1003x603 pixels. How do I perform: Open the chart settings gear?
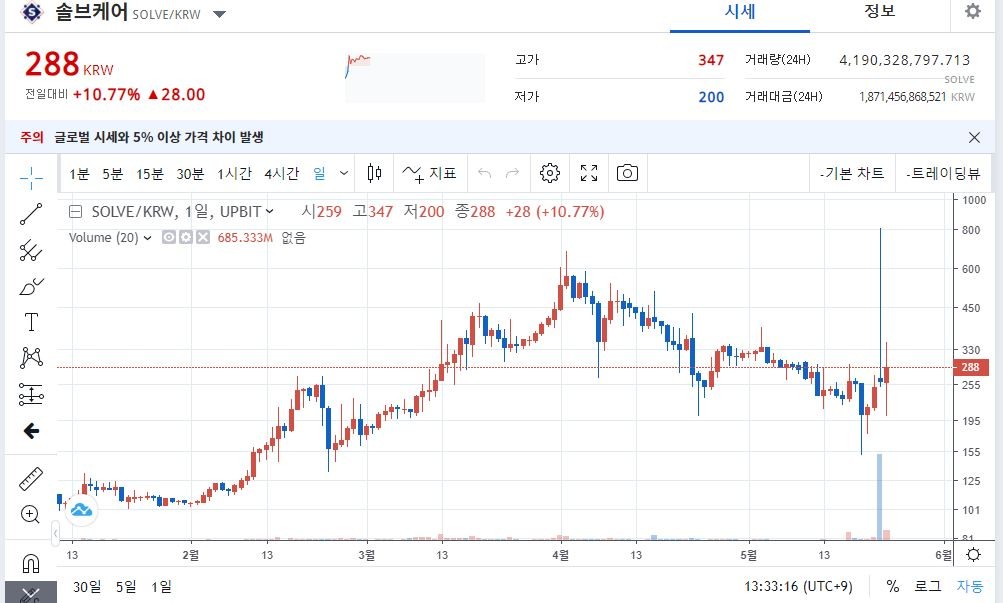[x=549, y=173]
